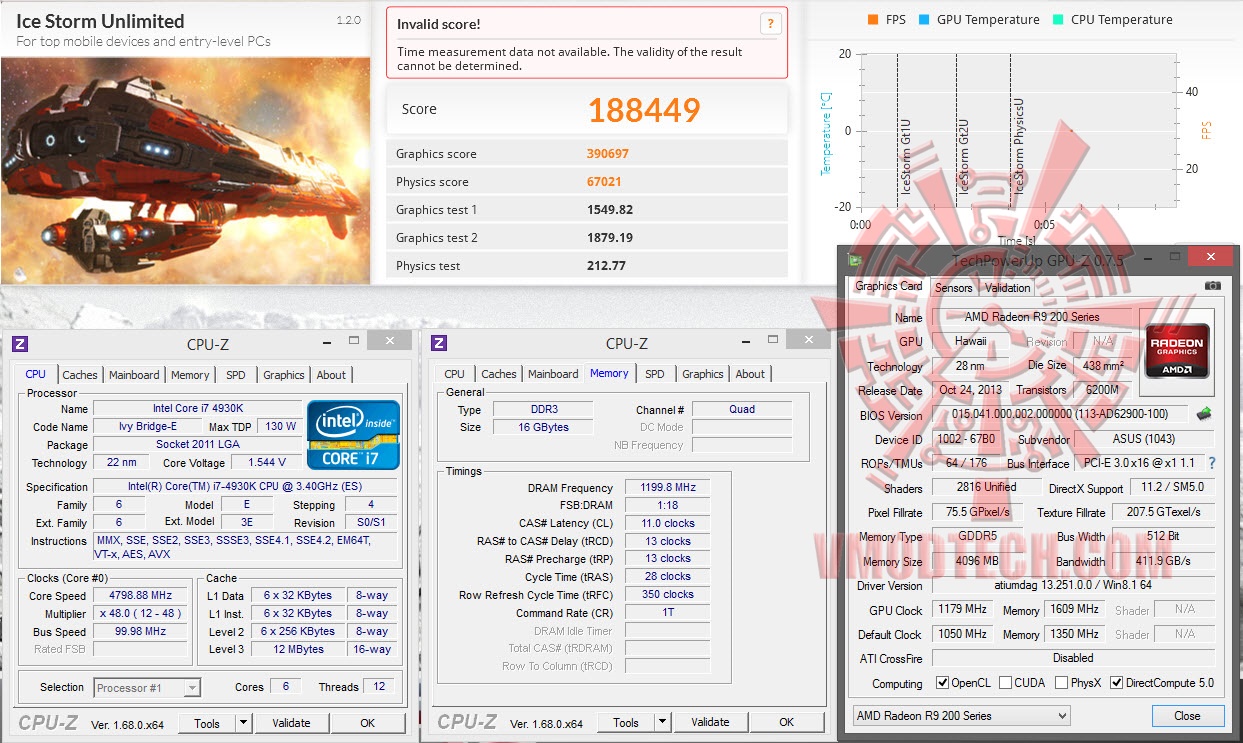This screenshot has width=1243, height=743.
Task: Select CPU tab in CPU-Z Memory window
Action: (x=454, y=374)
